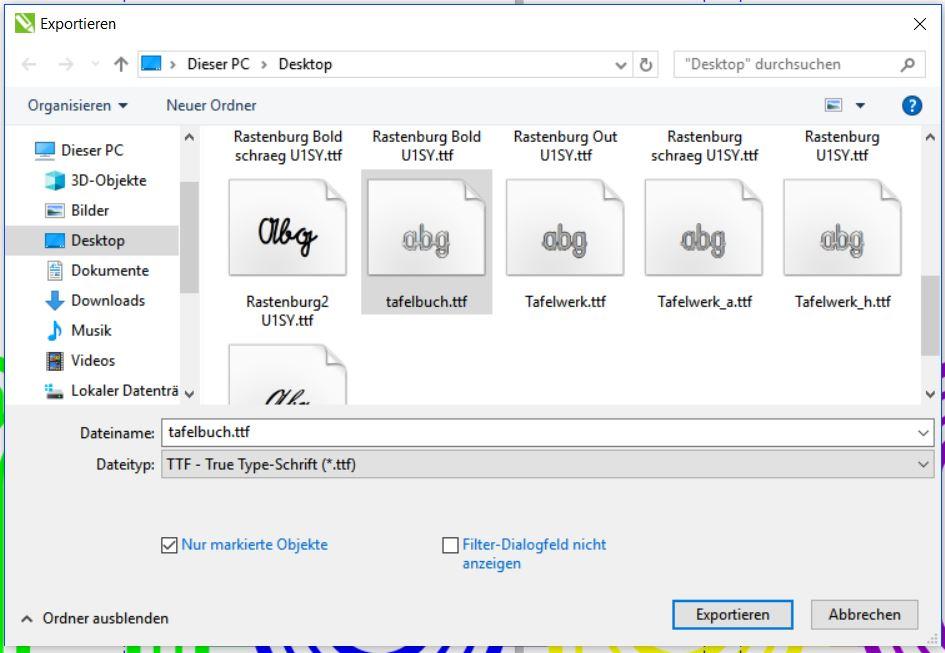Screen dimensions: 945x653
Task: Select 'Rastenburg Bold U1SY.ttf' file name
Action: point(427,146)
